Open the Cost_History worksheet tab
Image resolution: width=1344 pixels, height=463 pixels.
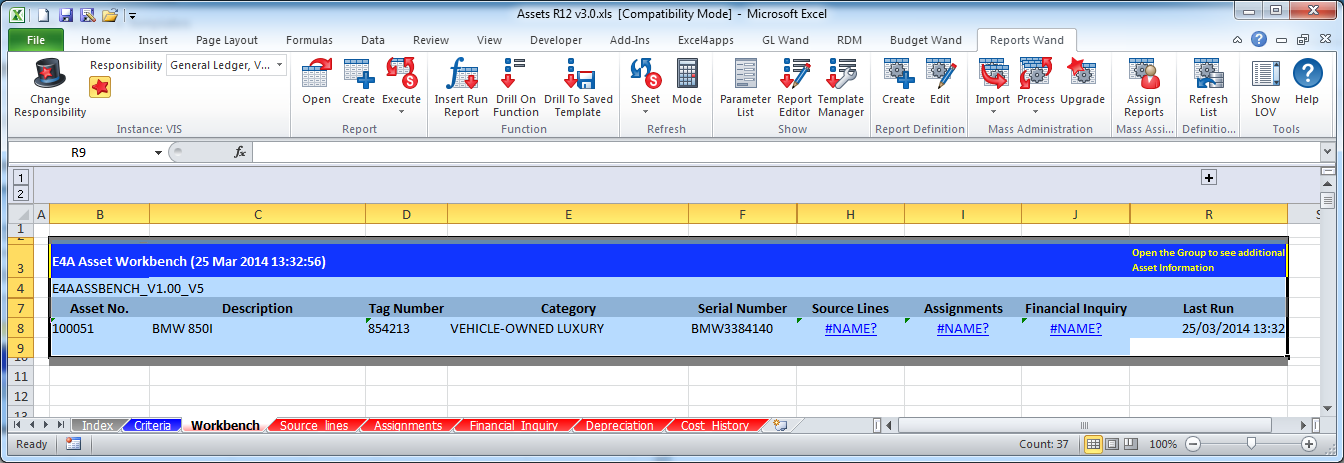click(715, 425)
